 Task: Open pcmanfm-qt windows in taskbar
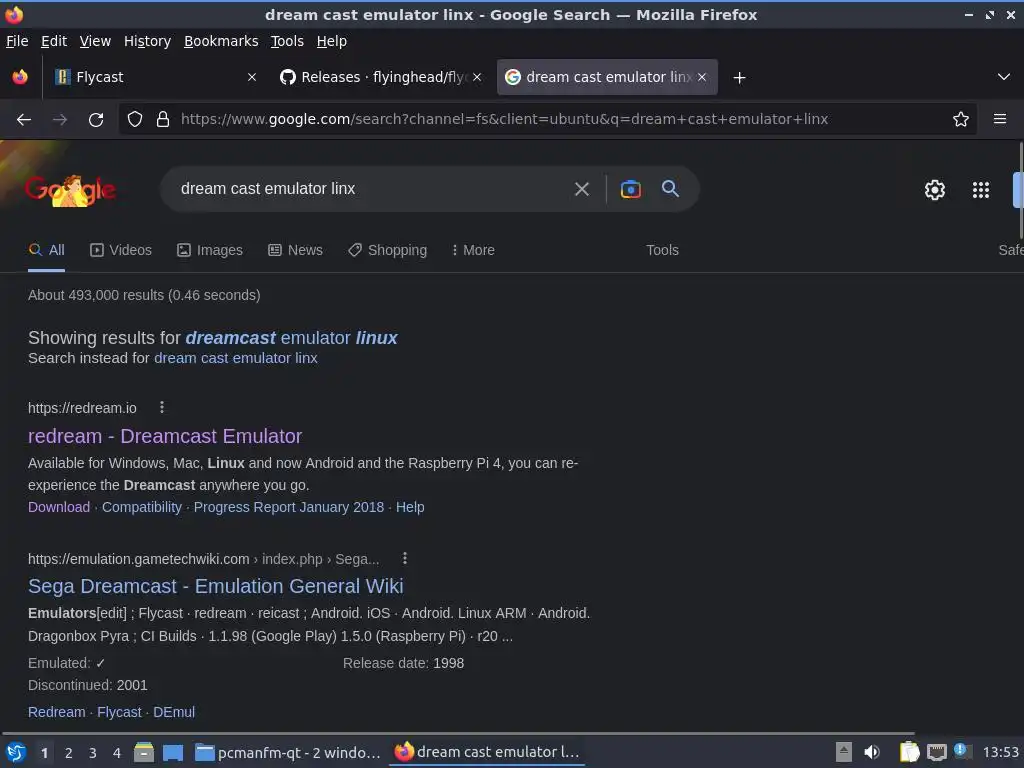[288, 753]
